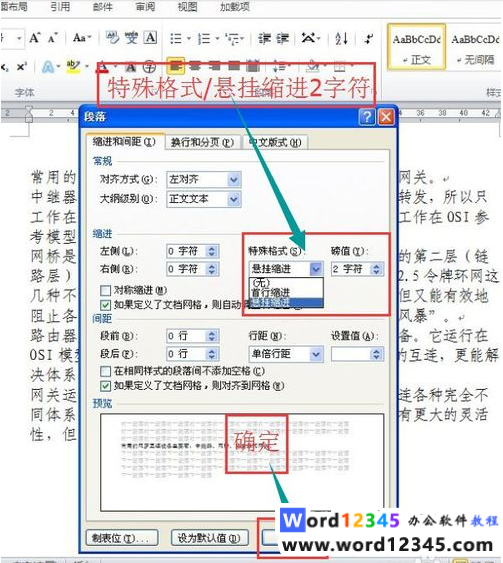This screenshot has height=563, width=503.
Task: Click the Enclose Characters (circled character) icon
Action: point(149,67)
